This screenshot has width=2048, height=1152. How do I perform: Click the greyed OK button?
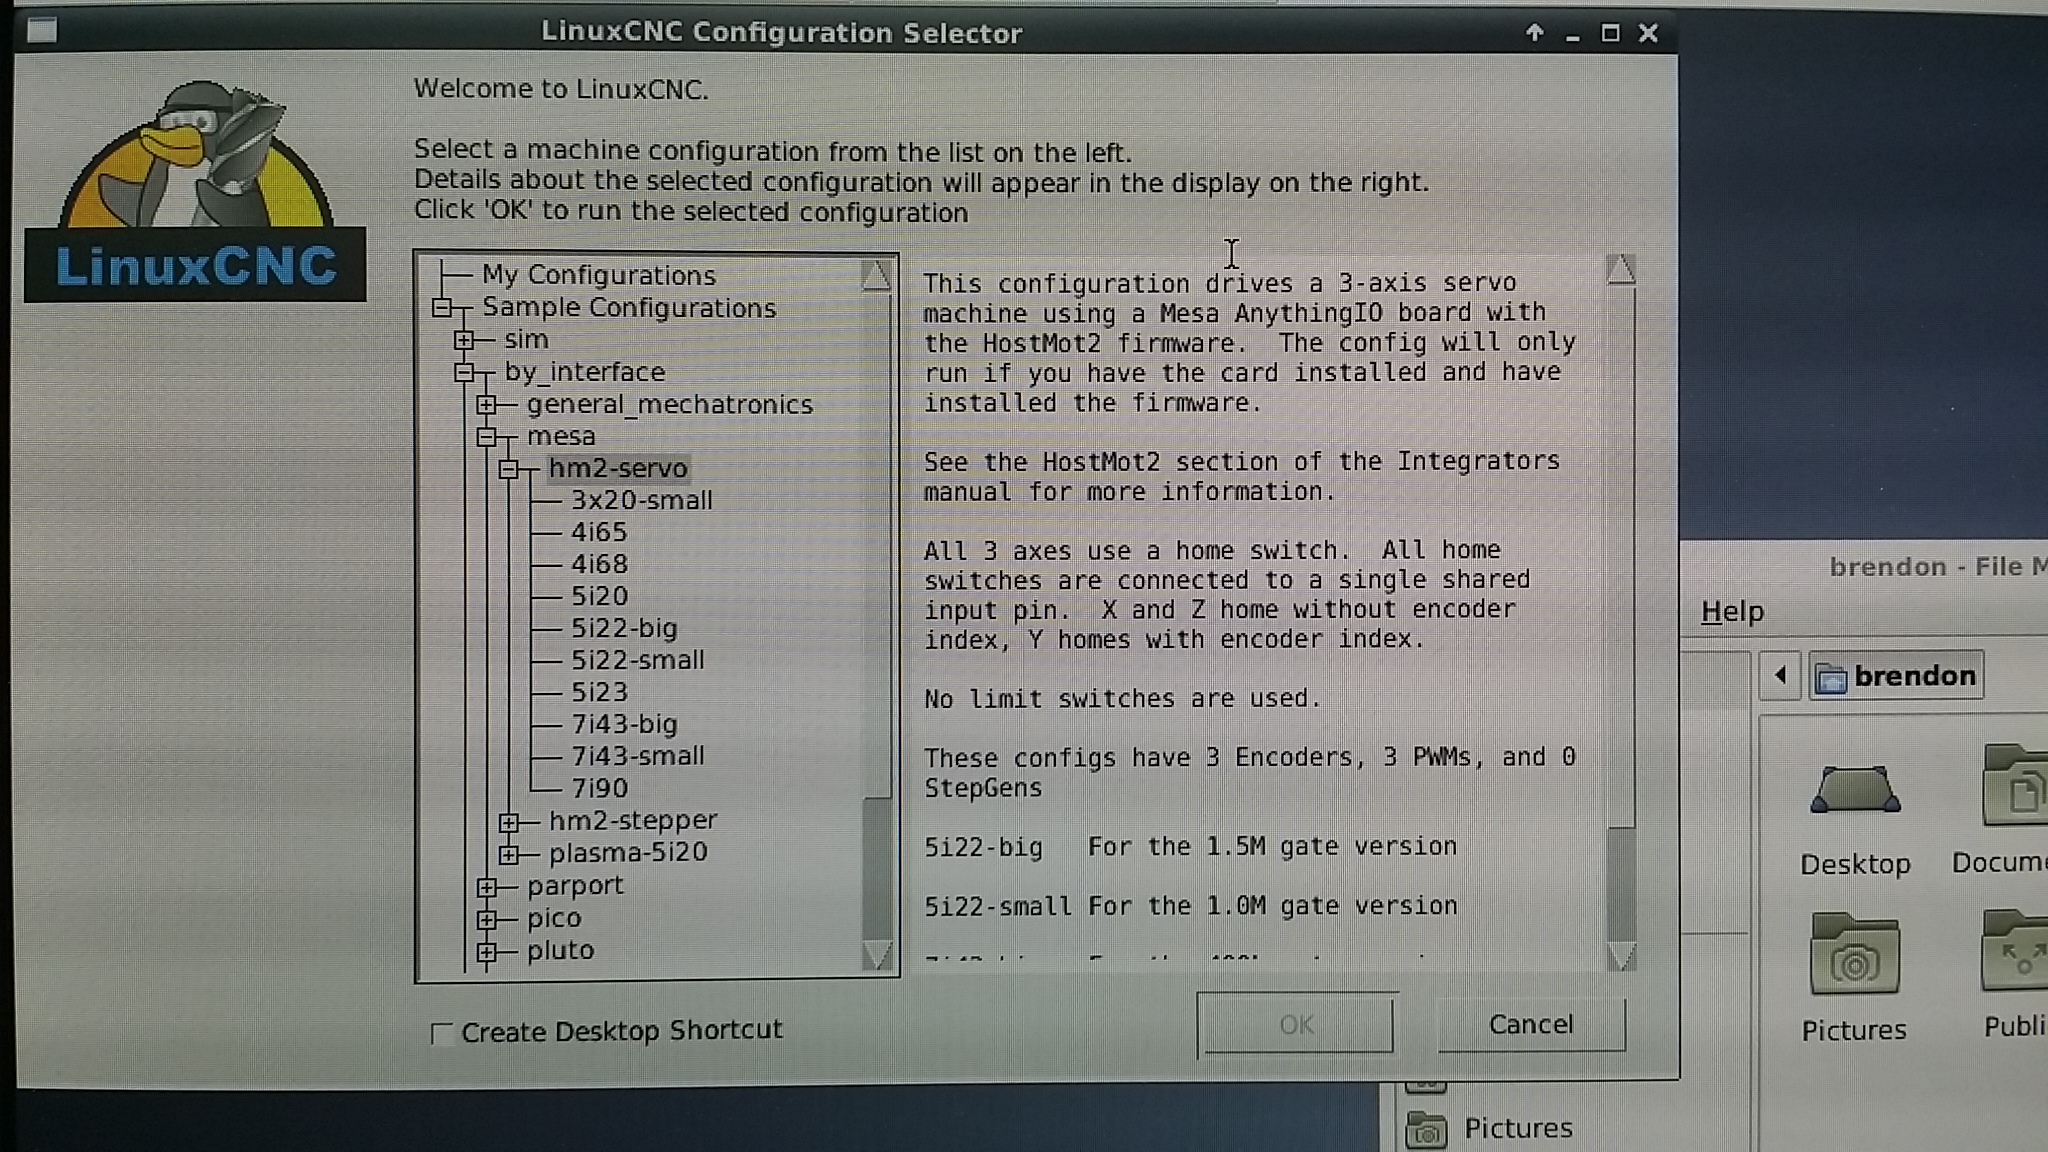point(1296,1024)
